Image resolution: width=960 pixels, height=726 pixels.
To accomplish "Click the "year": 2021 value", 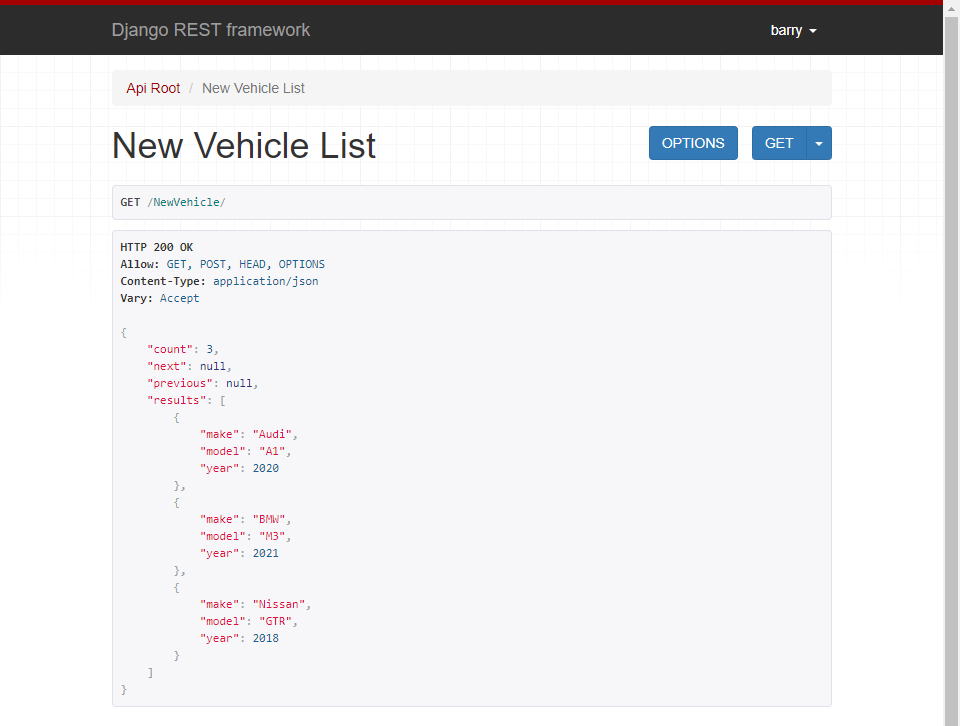I will tap(266, 553).
